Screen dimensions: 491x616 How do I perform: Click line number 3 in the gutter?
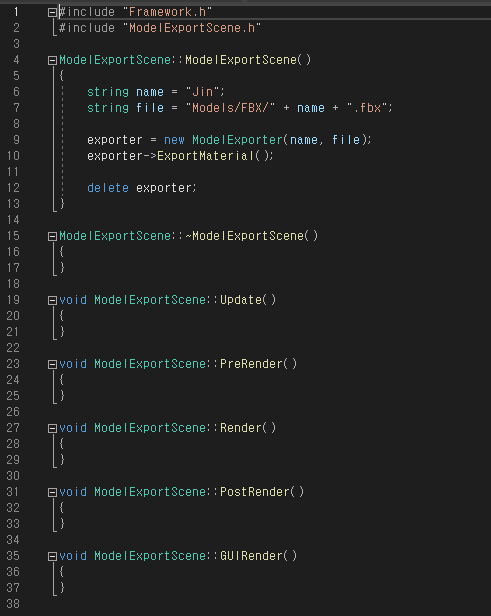[16, 44]
